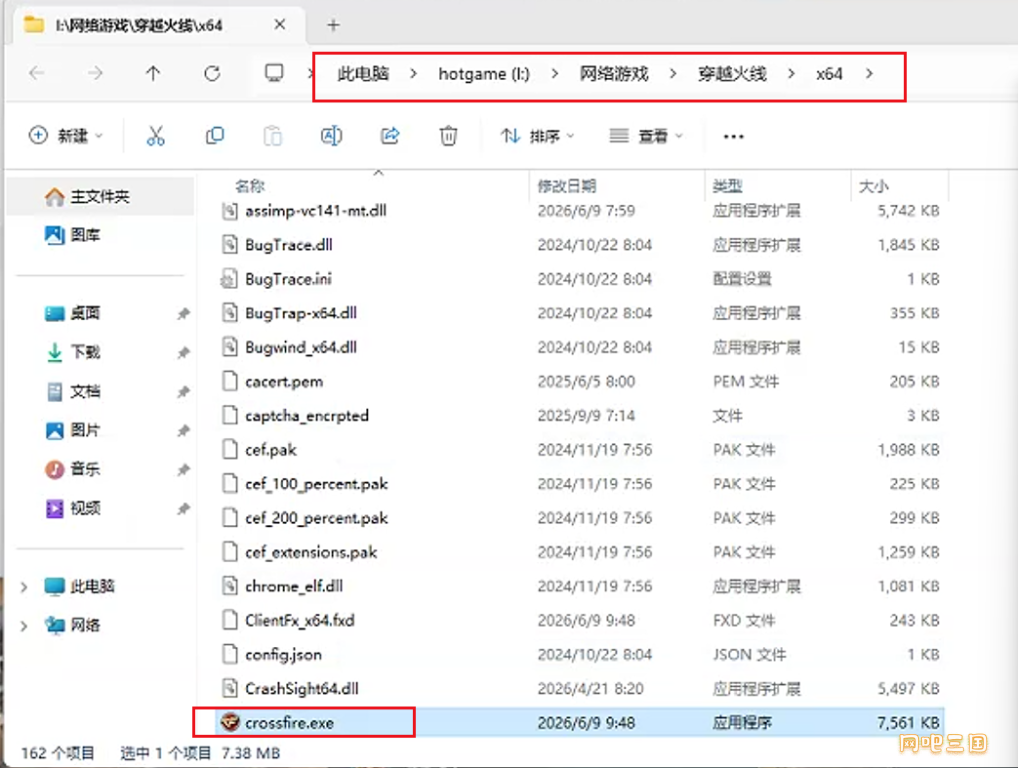
Task: Expand the 网络 tree node arrow
Action: click(x=24, y=626)
